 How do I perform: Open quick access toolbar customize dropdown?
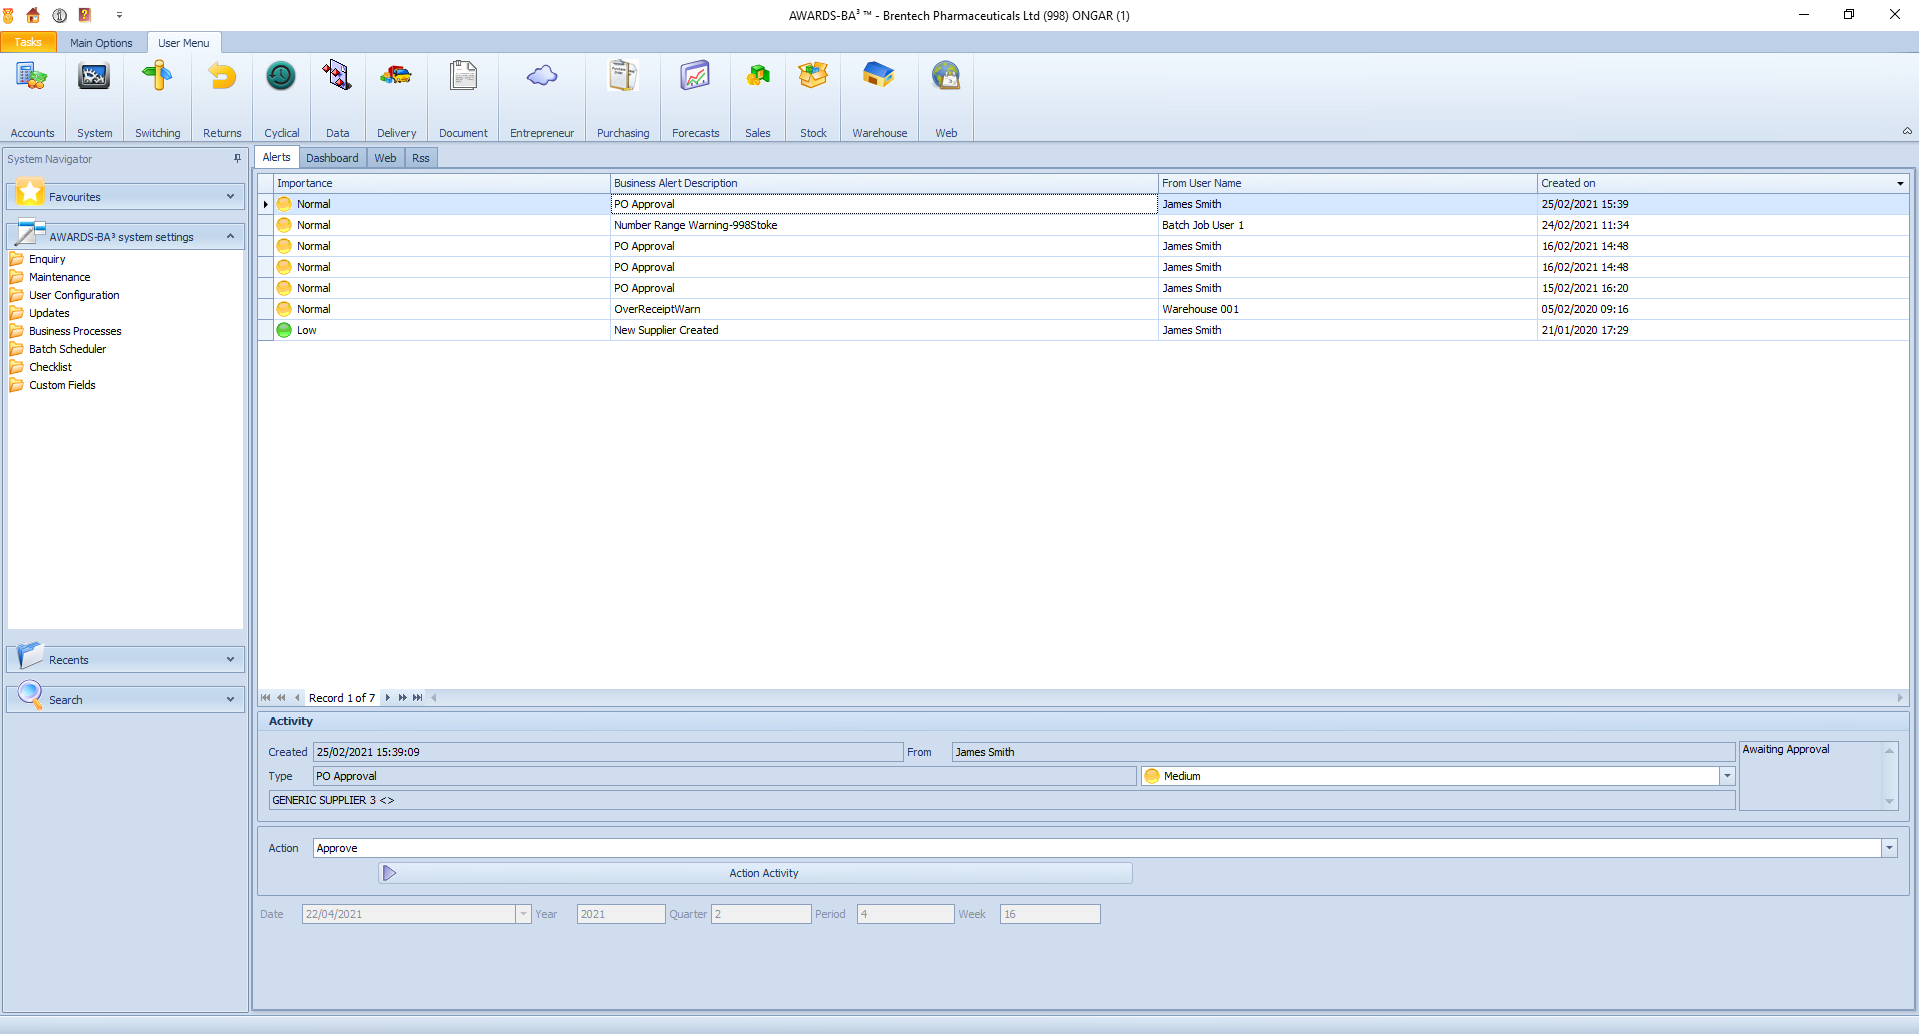[119, 15]
